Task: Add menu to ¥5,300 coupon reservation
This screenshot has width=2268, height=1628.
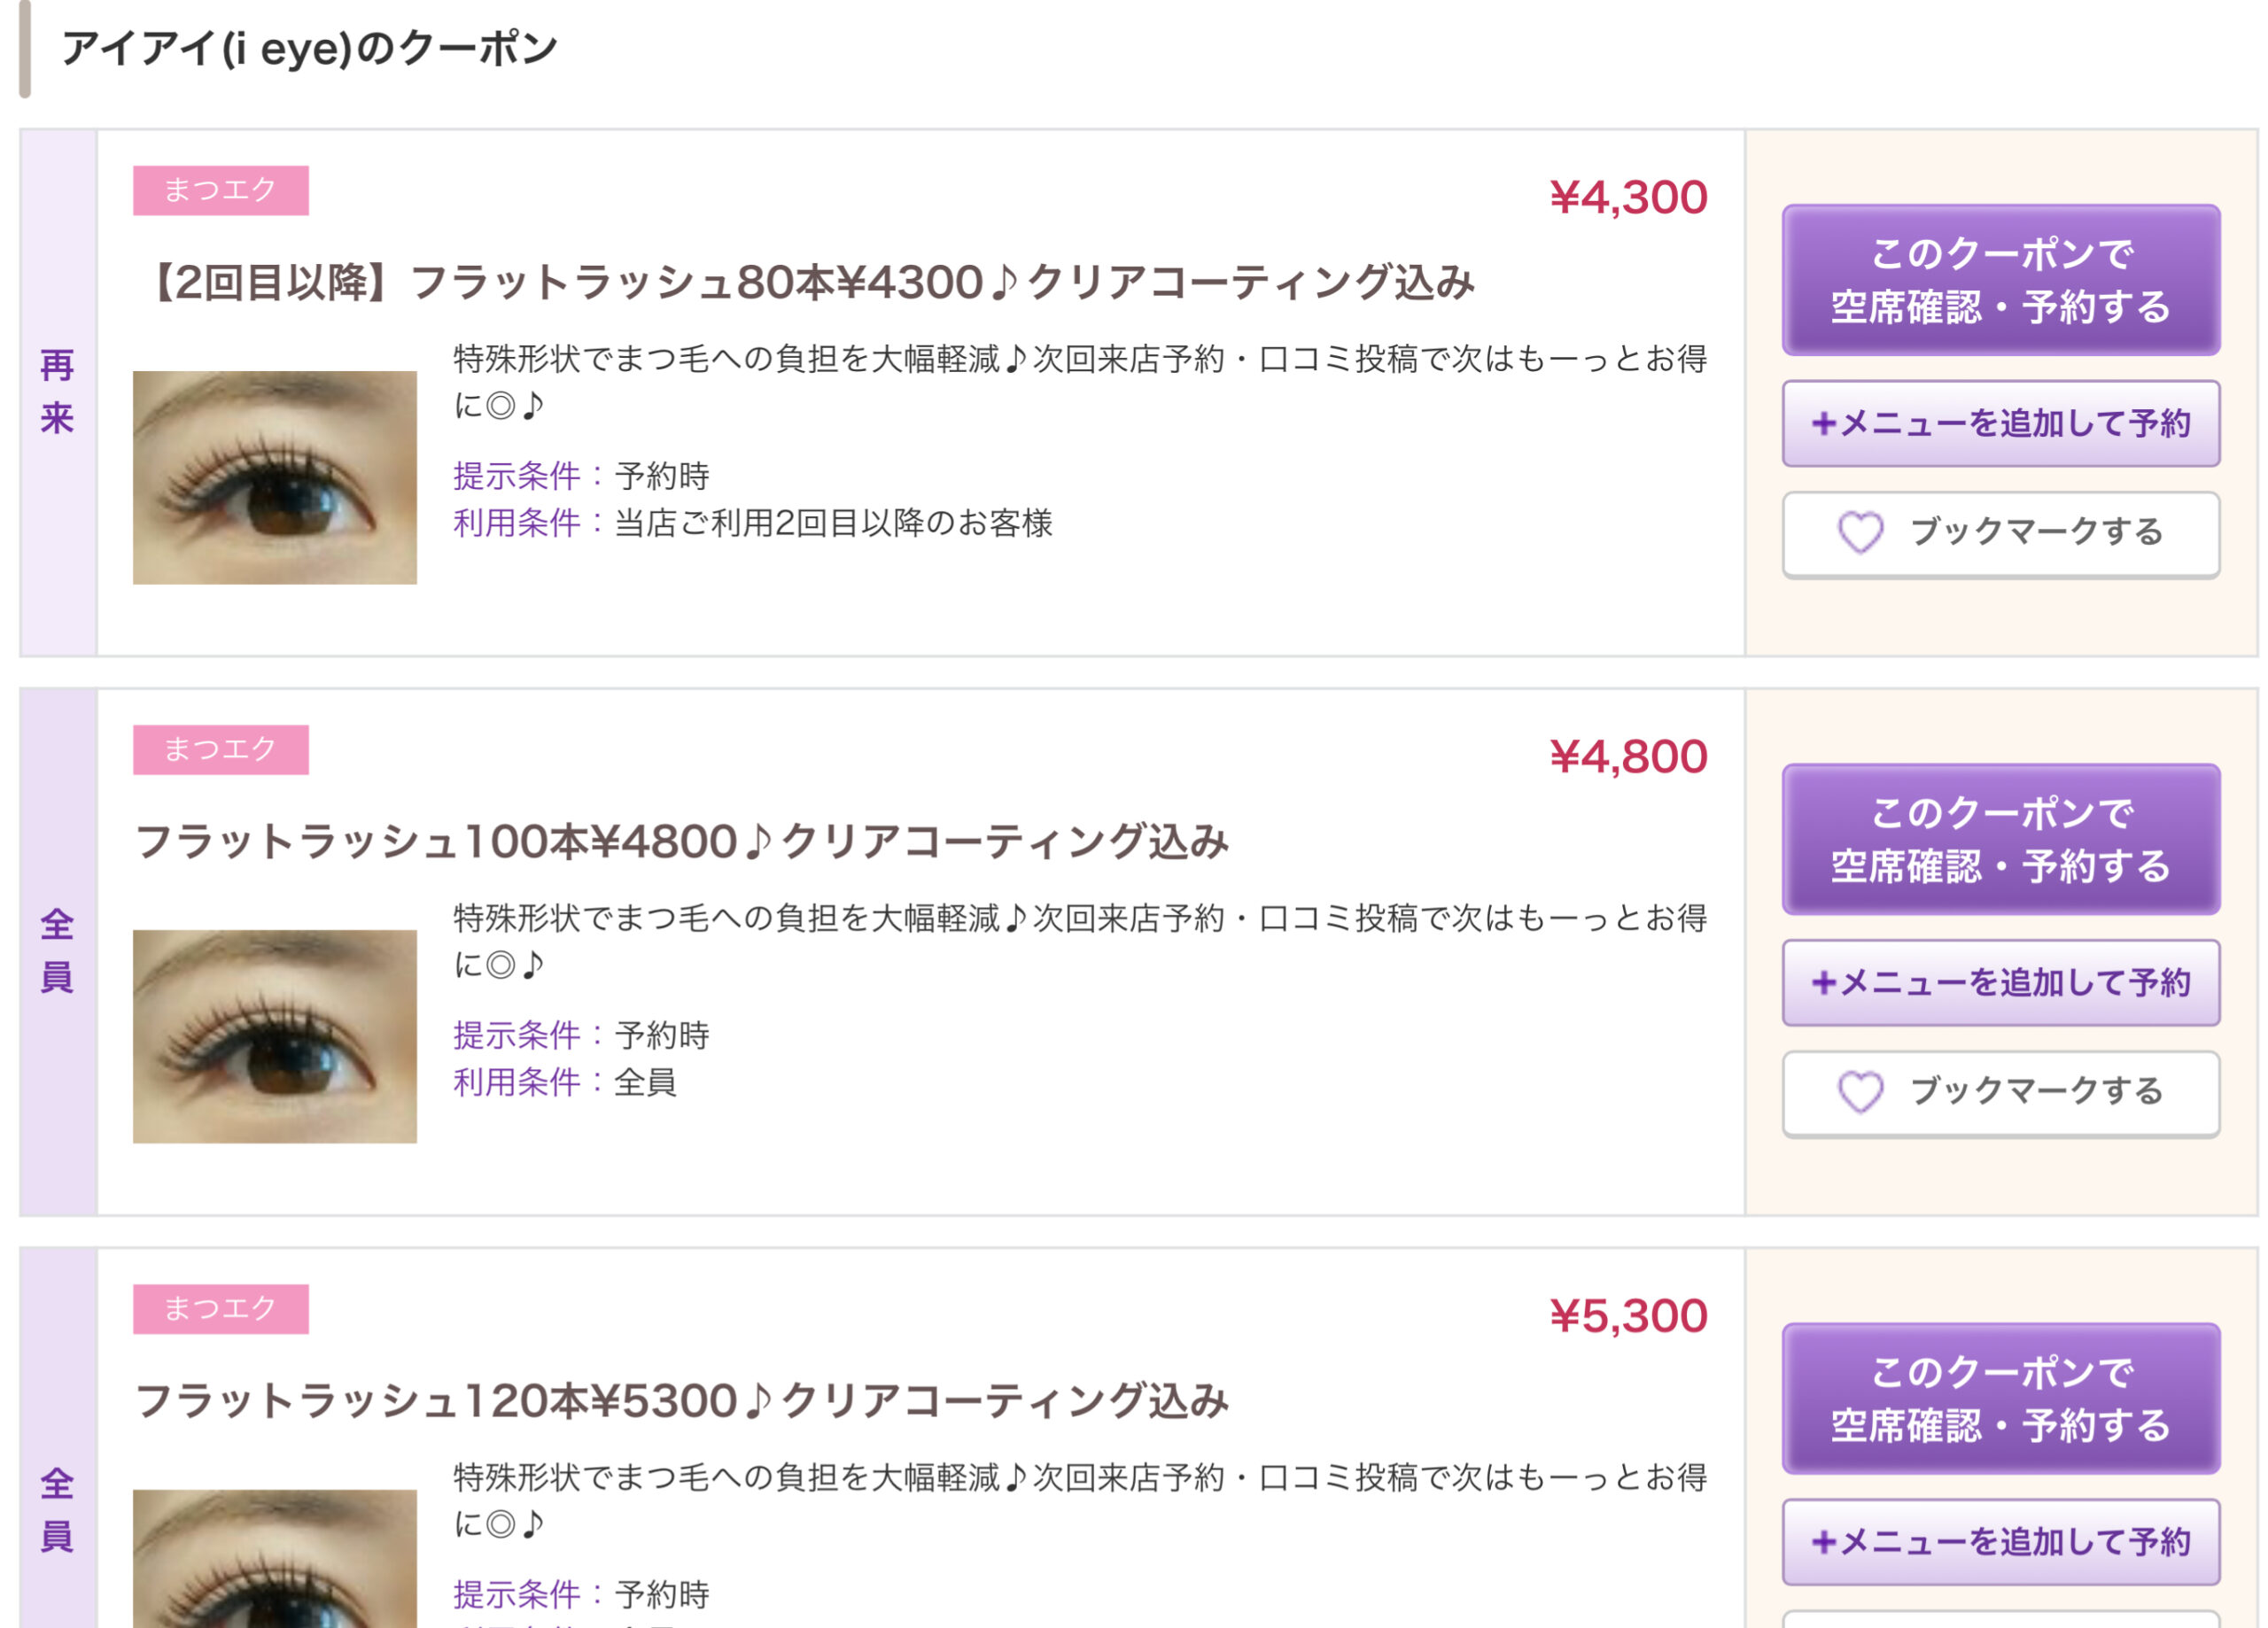Action: click(x=2000, y=1541)
